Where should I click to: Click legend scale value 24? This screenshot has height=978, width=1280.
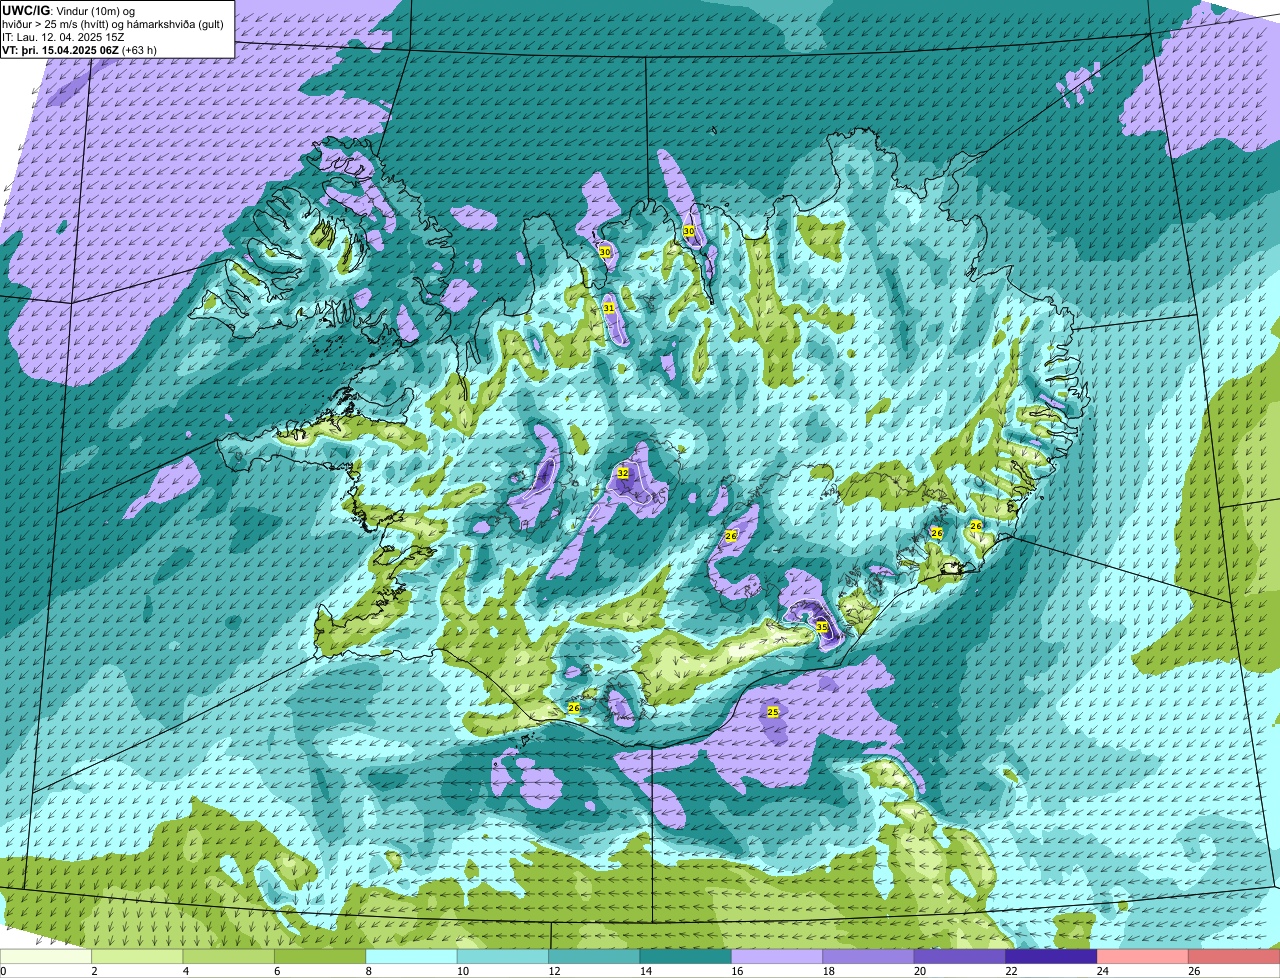coord(1102,971)
